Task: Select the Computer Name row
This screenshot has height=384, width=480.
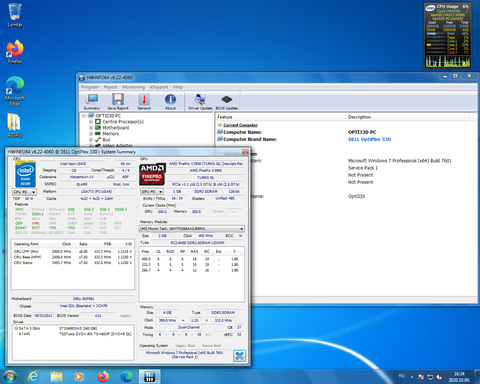Action: (x=346, y=132)
